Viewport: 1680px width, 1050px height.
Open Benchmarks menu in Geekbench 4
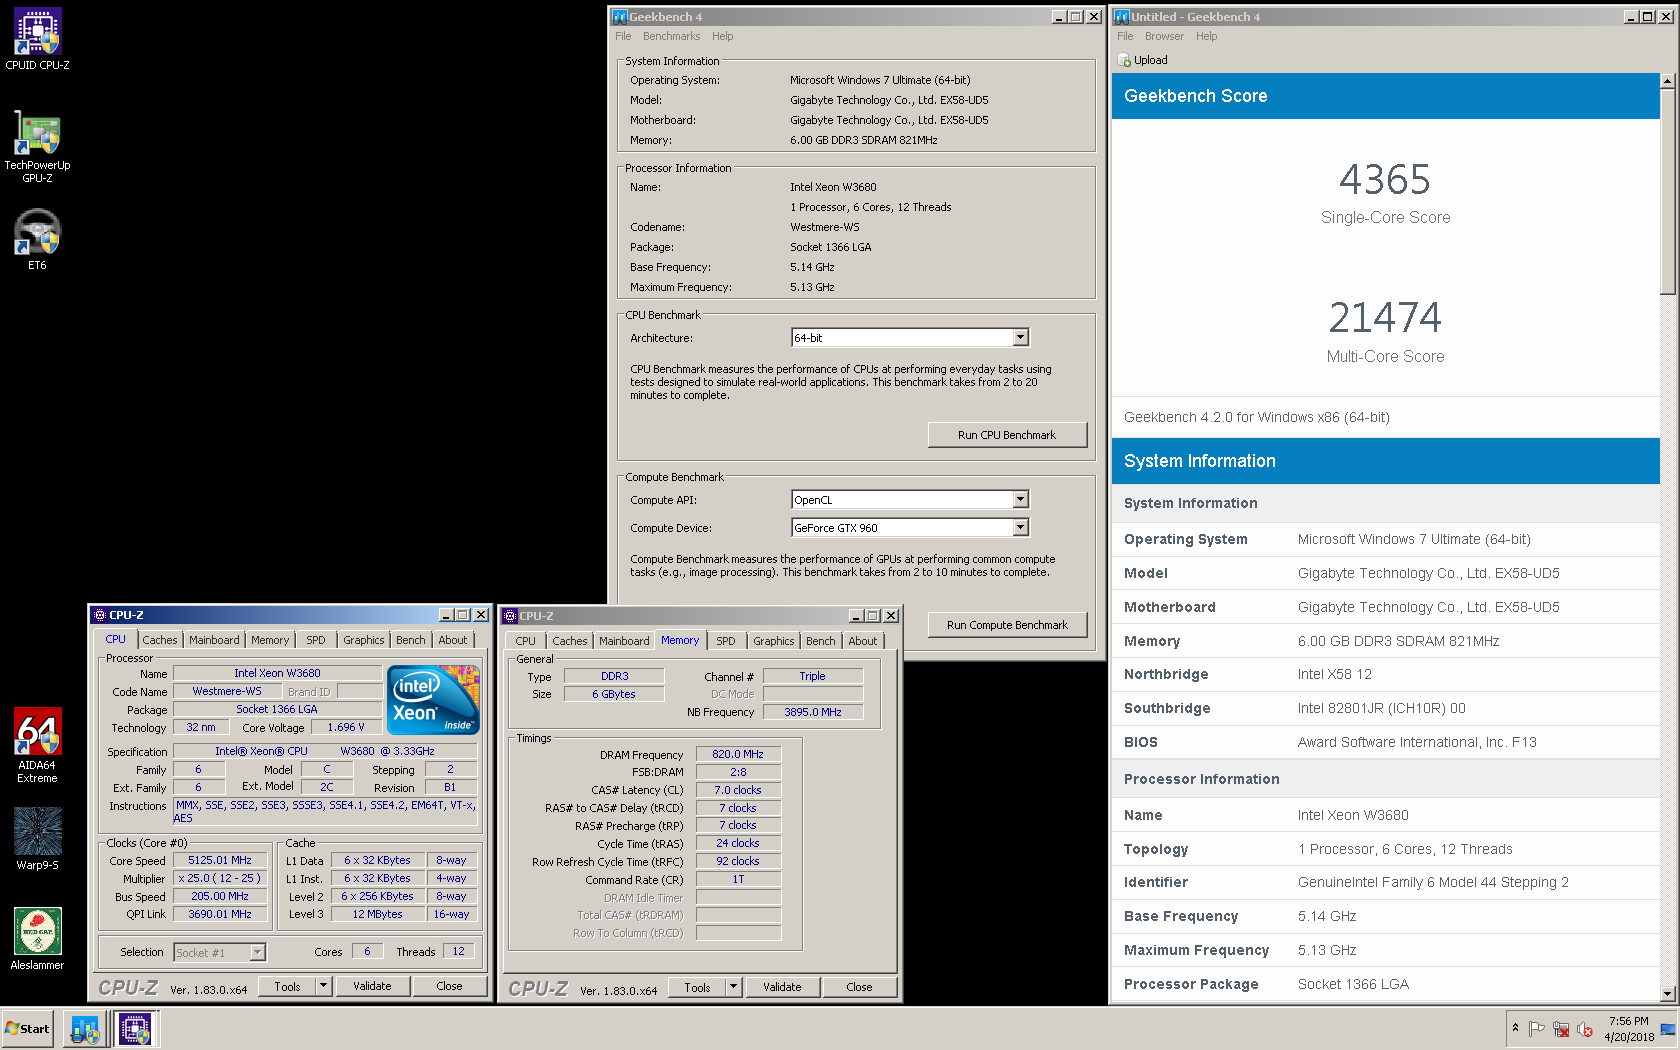pyautogui.click(x=672, y=36)
